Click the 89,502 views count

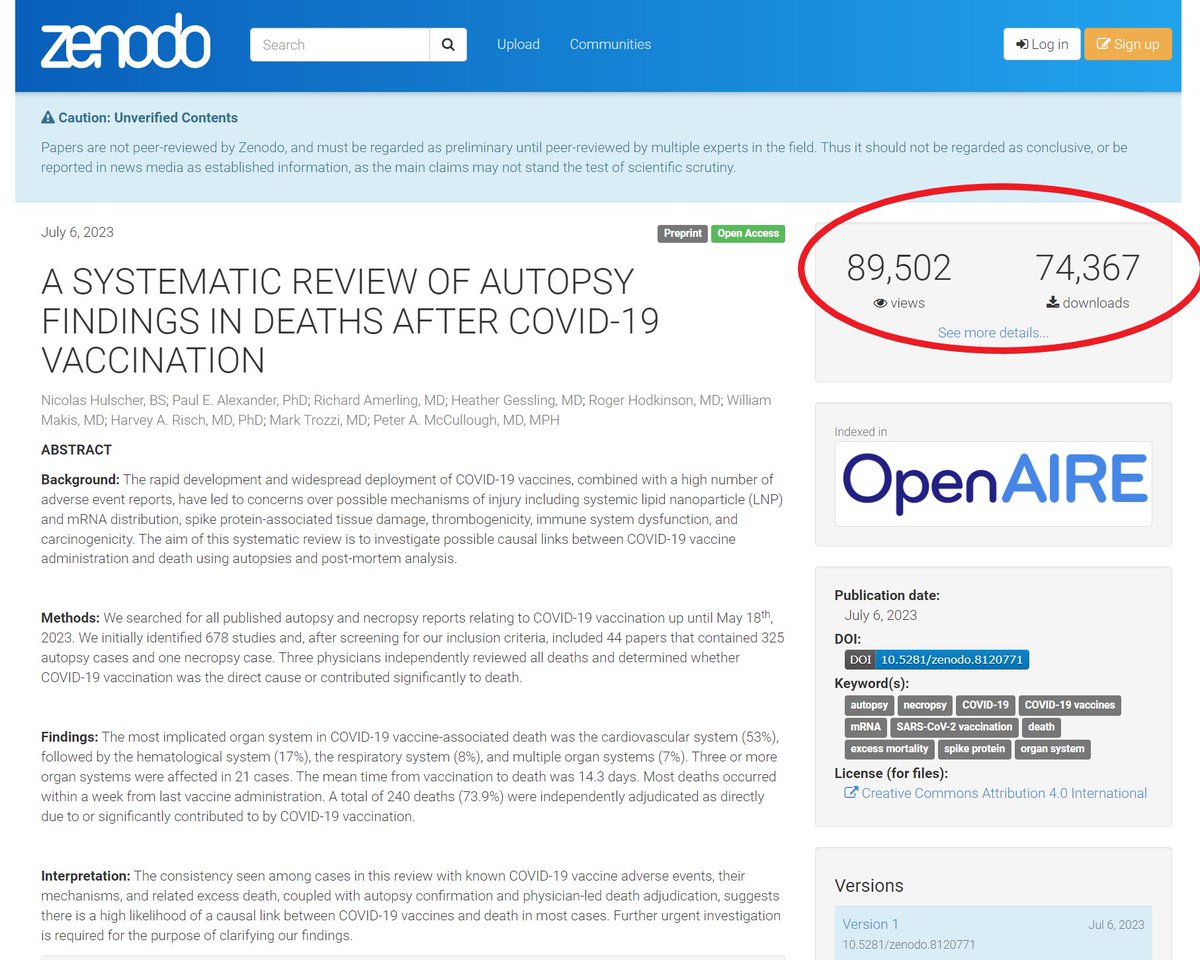tap(899, 267)
